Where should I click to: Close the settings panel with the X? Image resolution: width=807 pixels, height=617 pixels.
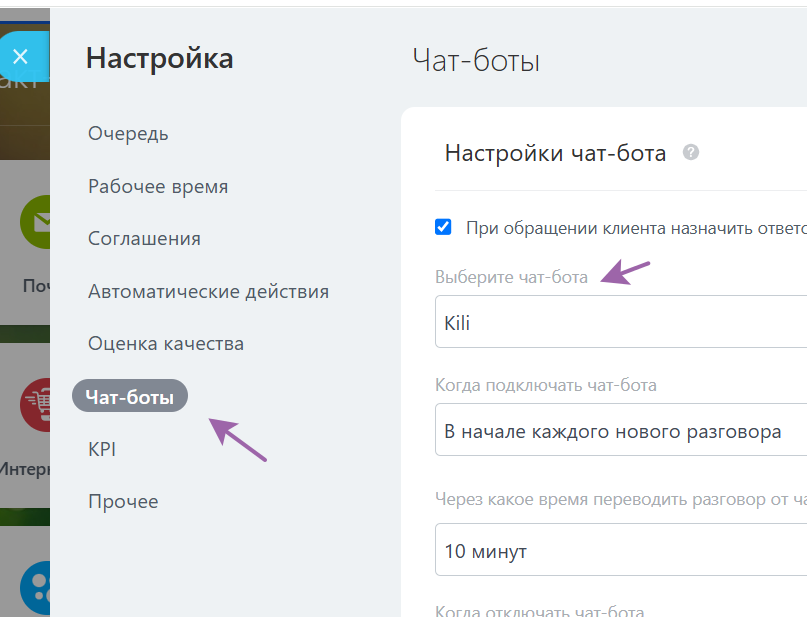point(22,57)
